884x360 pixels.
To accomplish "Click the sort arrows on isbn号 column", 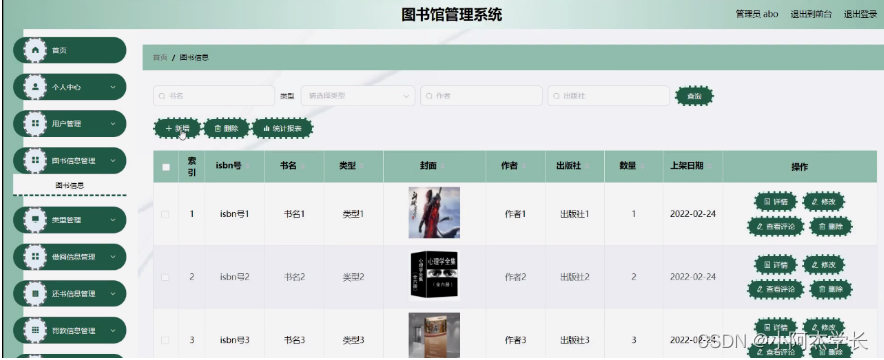I will click(247, 166).
